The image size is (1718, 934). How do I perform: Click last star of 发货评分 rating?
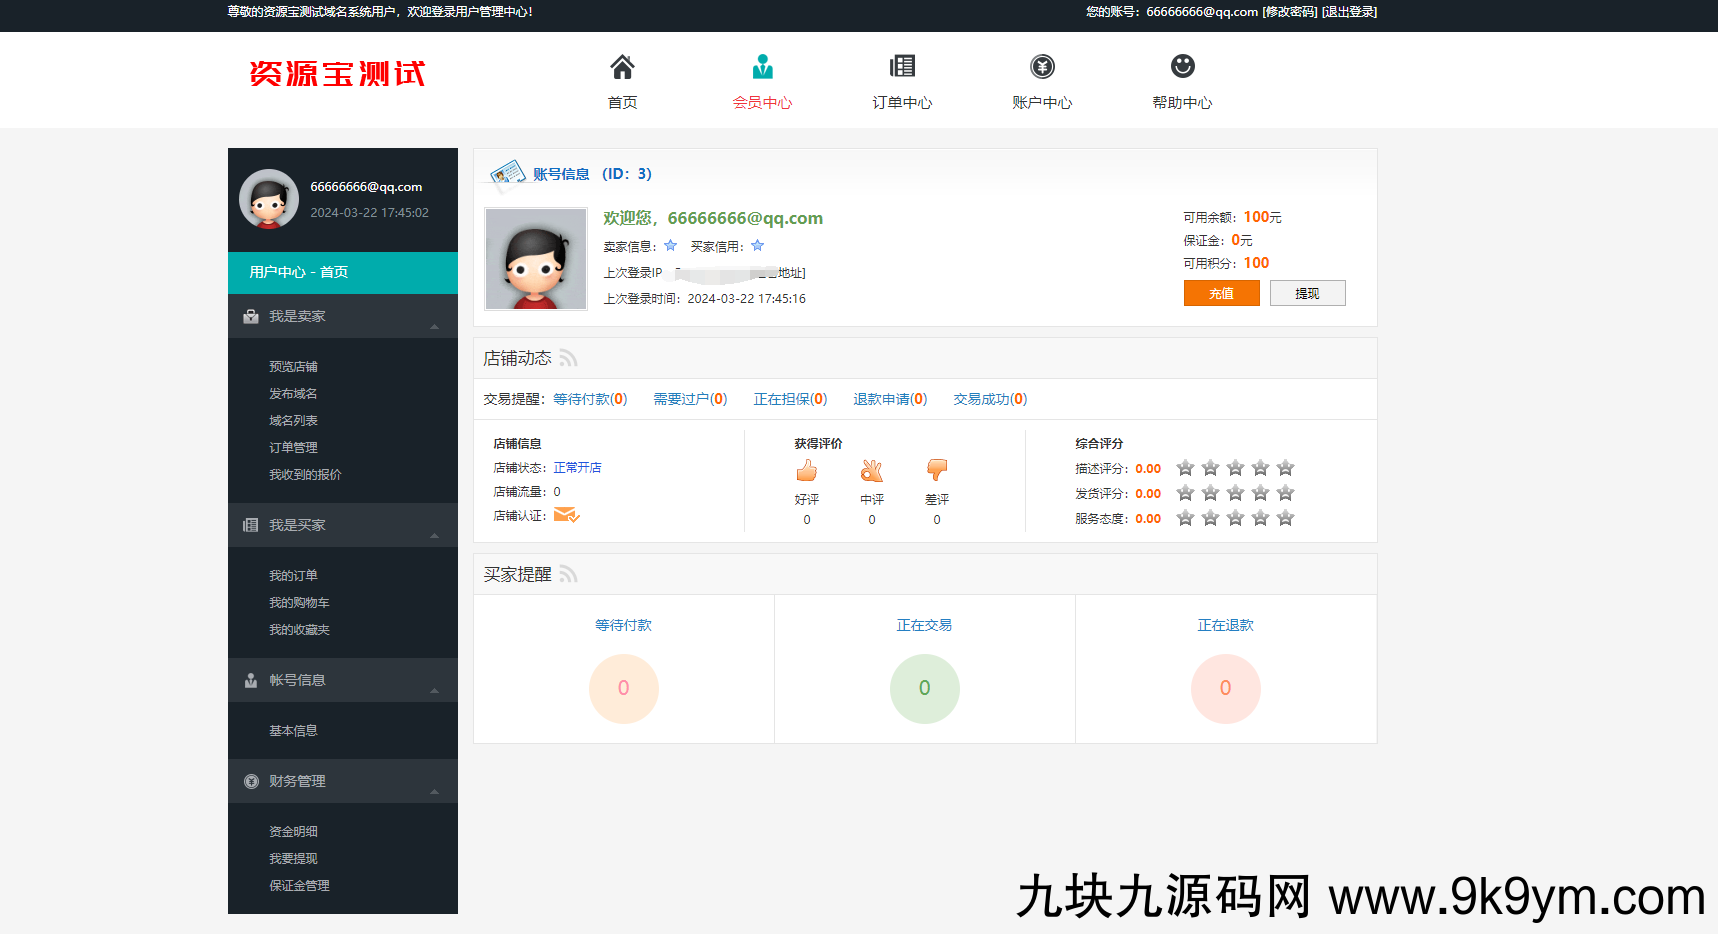coord(1286,493)
